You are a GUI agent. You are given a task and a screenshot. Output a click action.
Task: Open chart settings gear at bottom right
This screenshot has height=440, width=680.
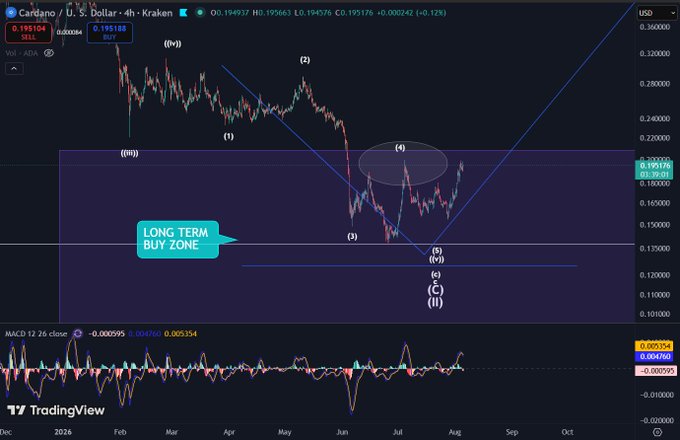[x=657, y=432]
